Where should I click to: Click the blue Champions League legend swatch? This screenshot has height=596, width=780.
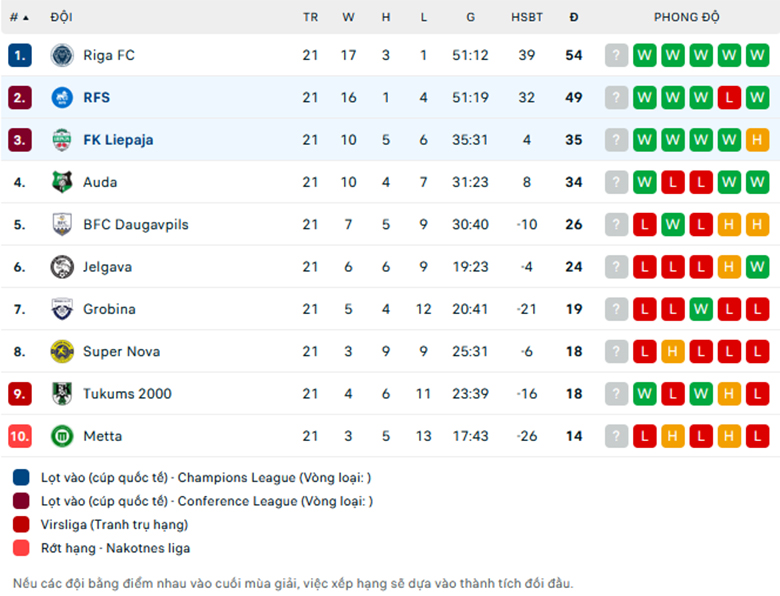coord(21,477)
